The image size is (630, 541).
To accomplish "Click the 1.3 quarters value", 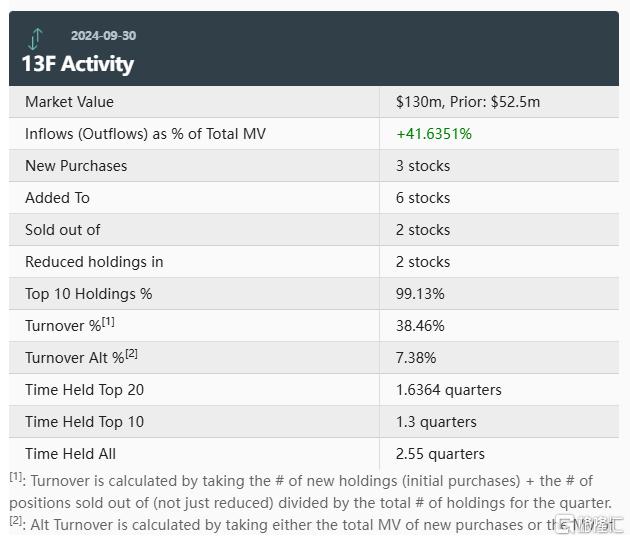I will [436, 422].
